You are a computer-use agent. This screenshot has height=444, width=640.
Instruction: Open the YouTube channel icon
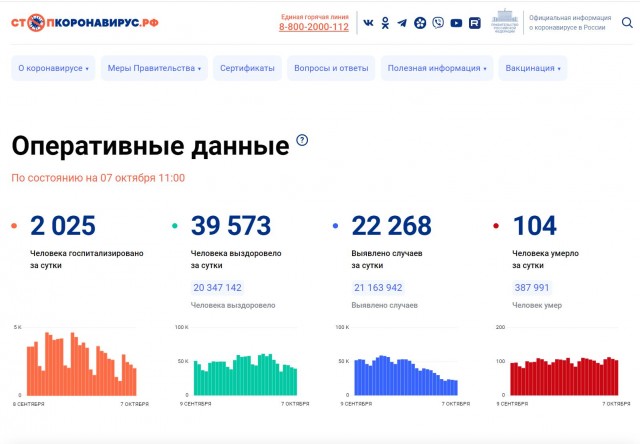point(456,23)
